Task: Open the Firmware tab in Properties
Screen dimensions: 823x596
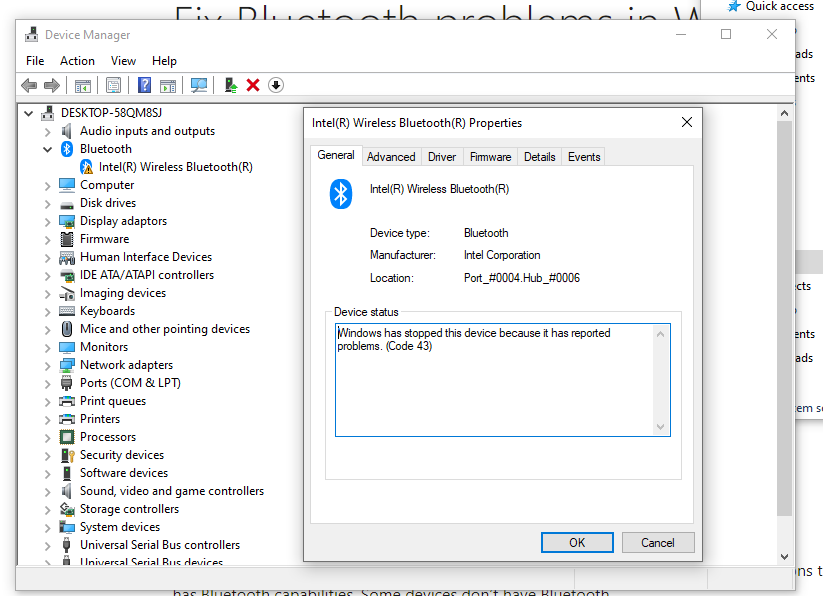Action: [x=491, y=157]
